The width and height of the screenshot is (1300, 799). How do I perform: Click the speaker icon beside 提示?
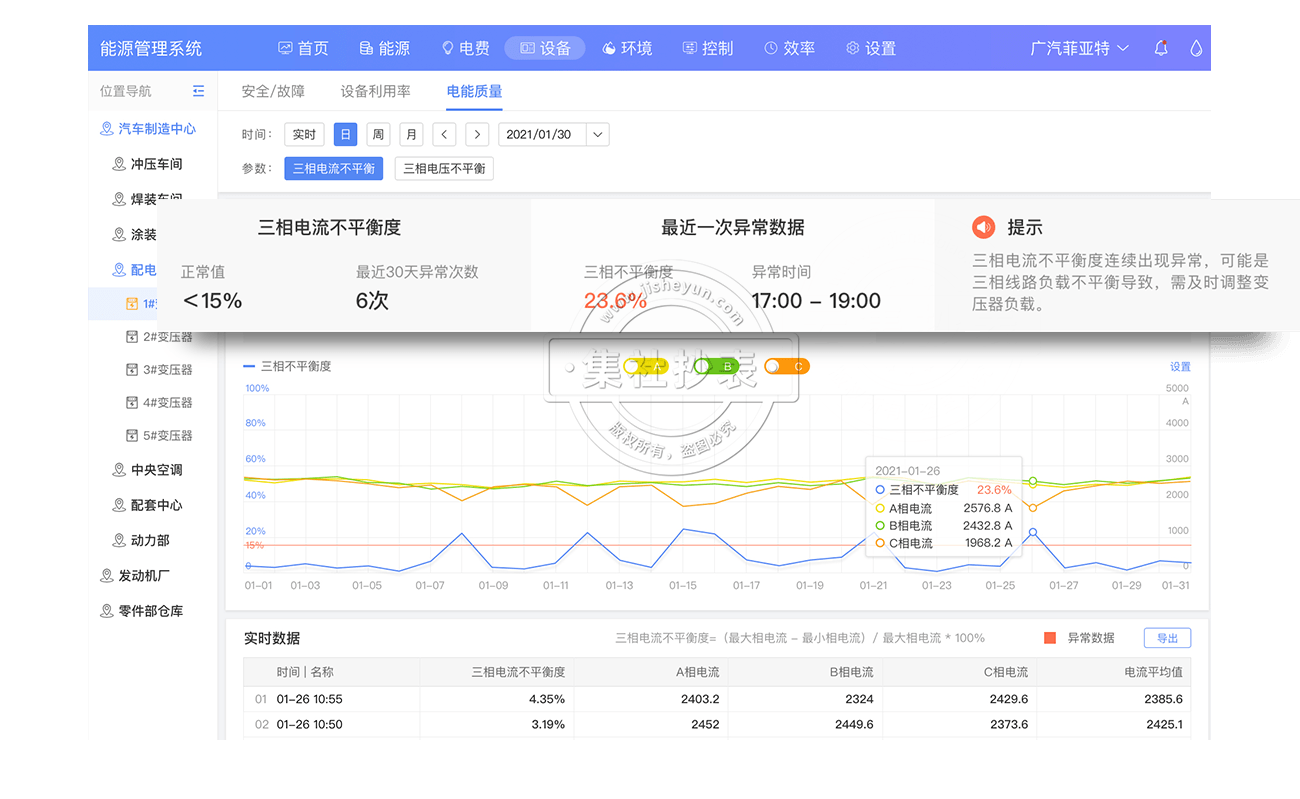984,227
